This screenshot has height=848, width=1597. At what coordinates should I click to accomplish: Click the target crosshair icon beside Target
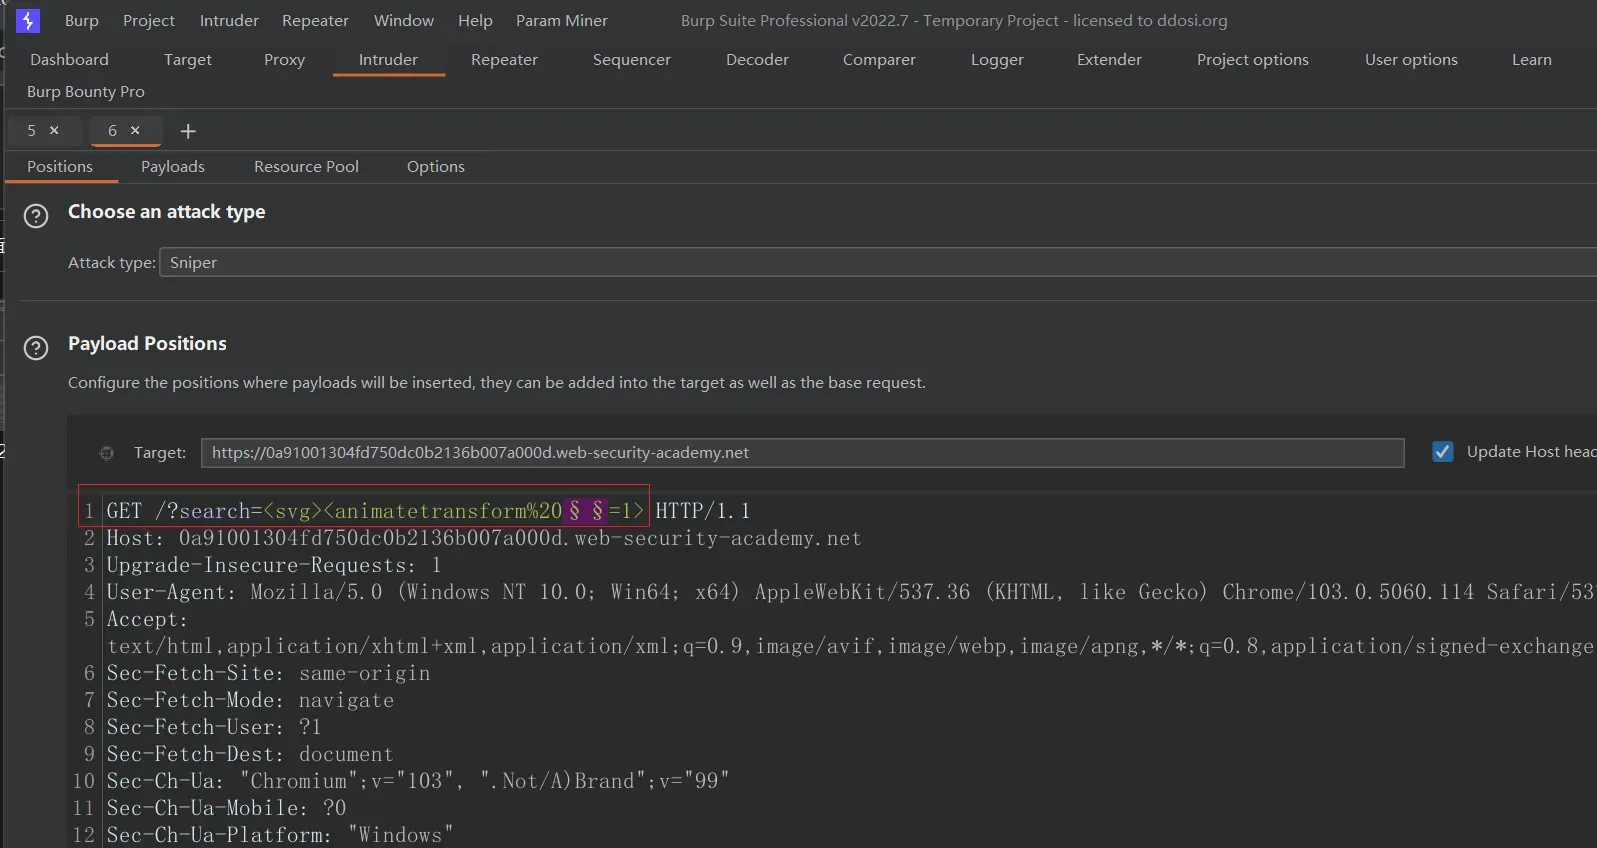[107, 453]
